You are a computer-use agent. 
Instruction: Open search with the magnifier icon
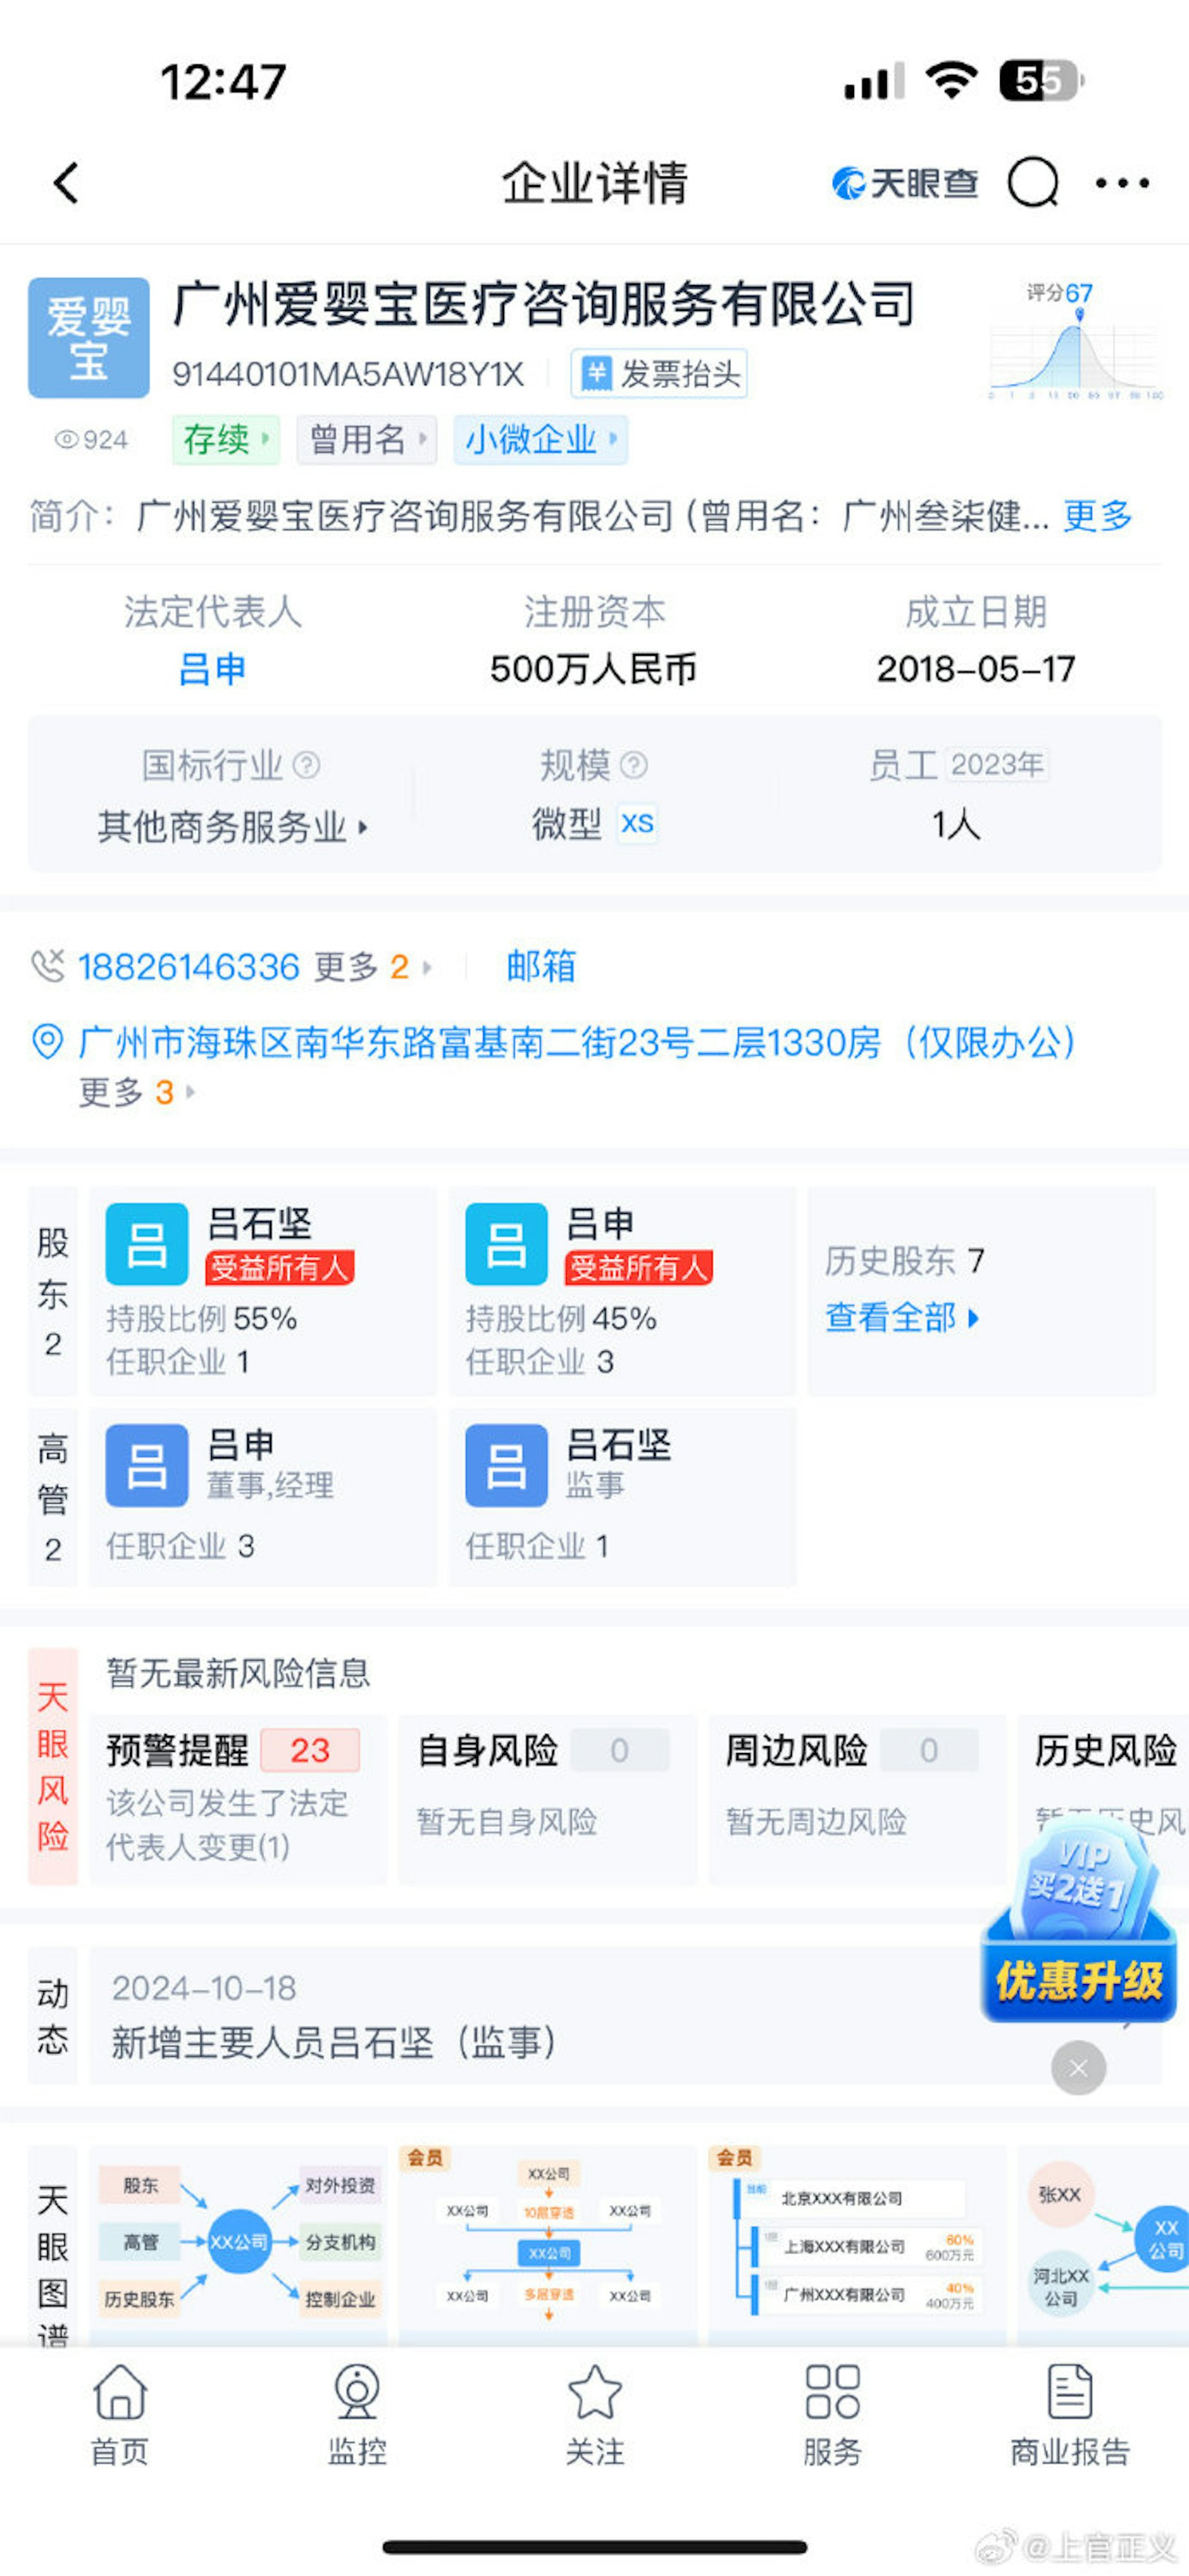tap(1032, 183)
